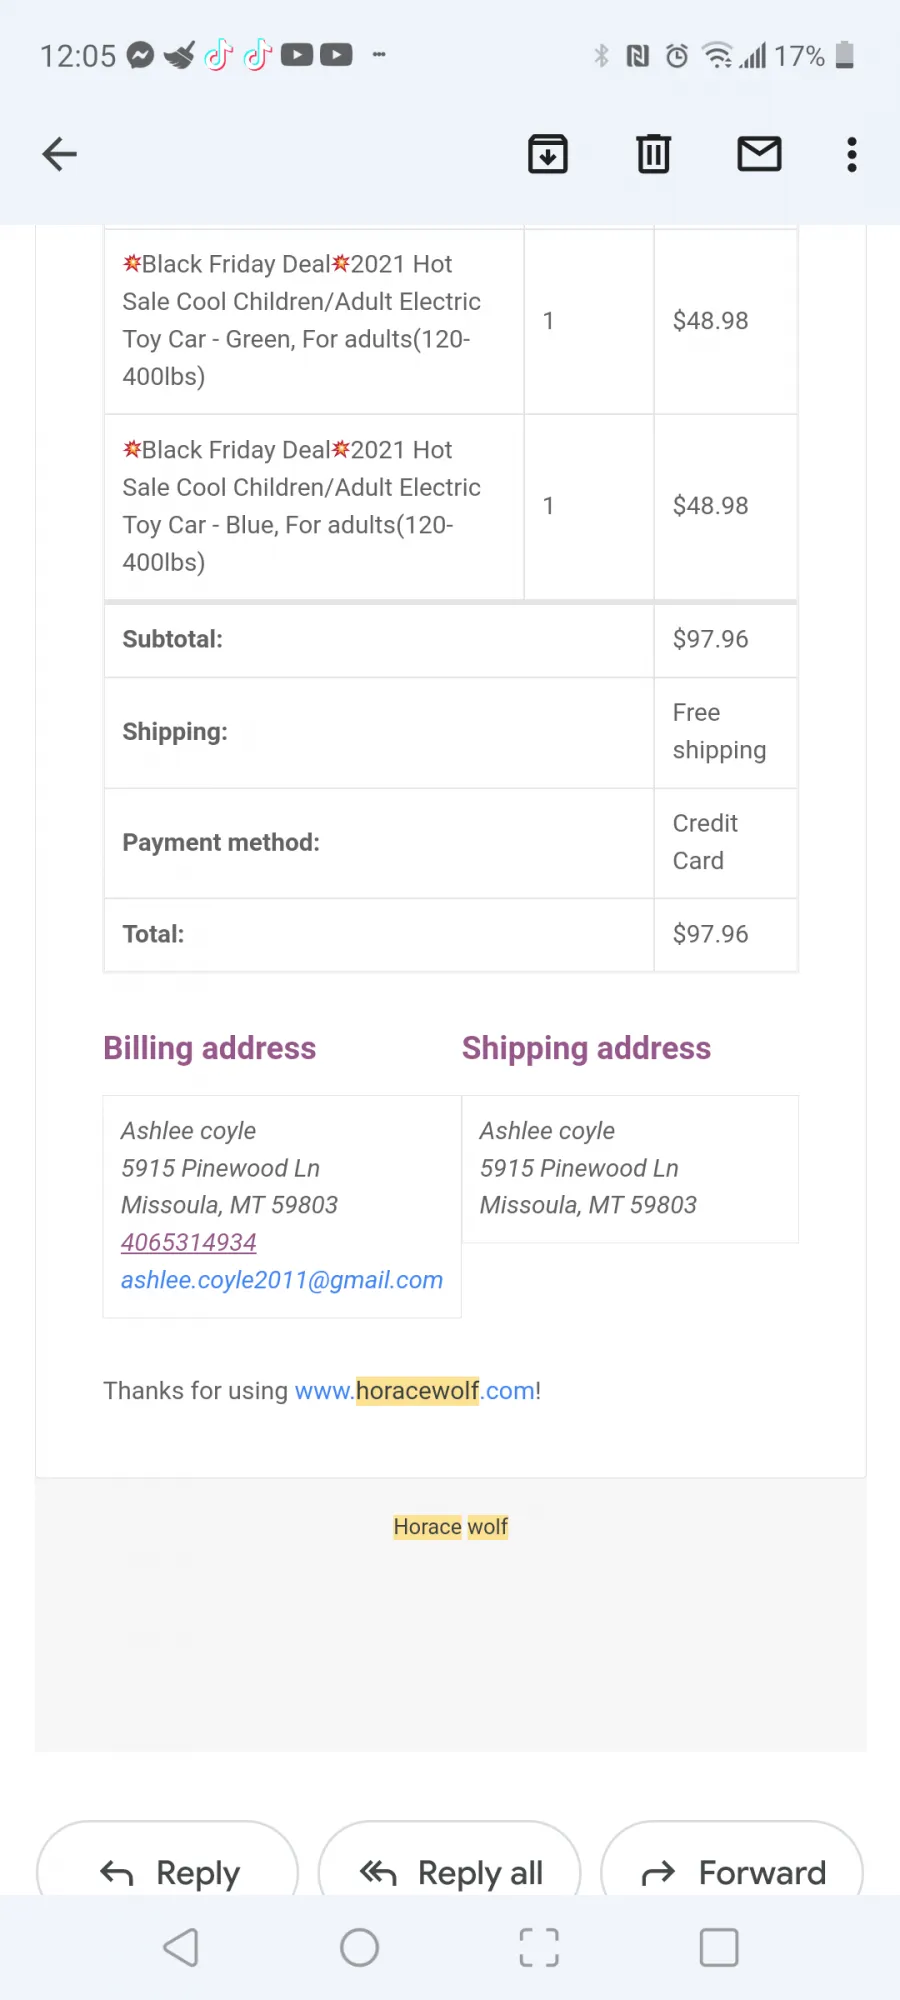Image resolution: width=900 pixels, height=2000 pixels.
Task: Mark email as unread with the envelope icon
Action: point(760,154)
